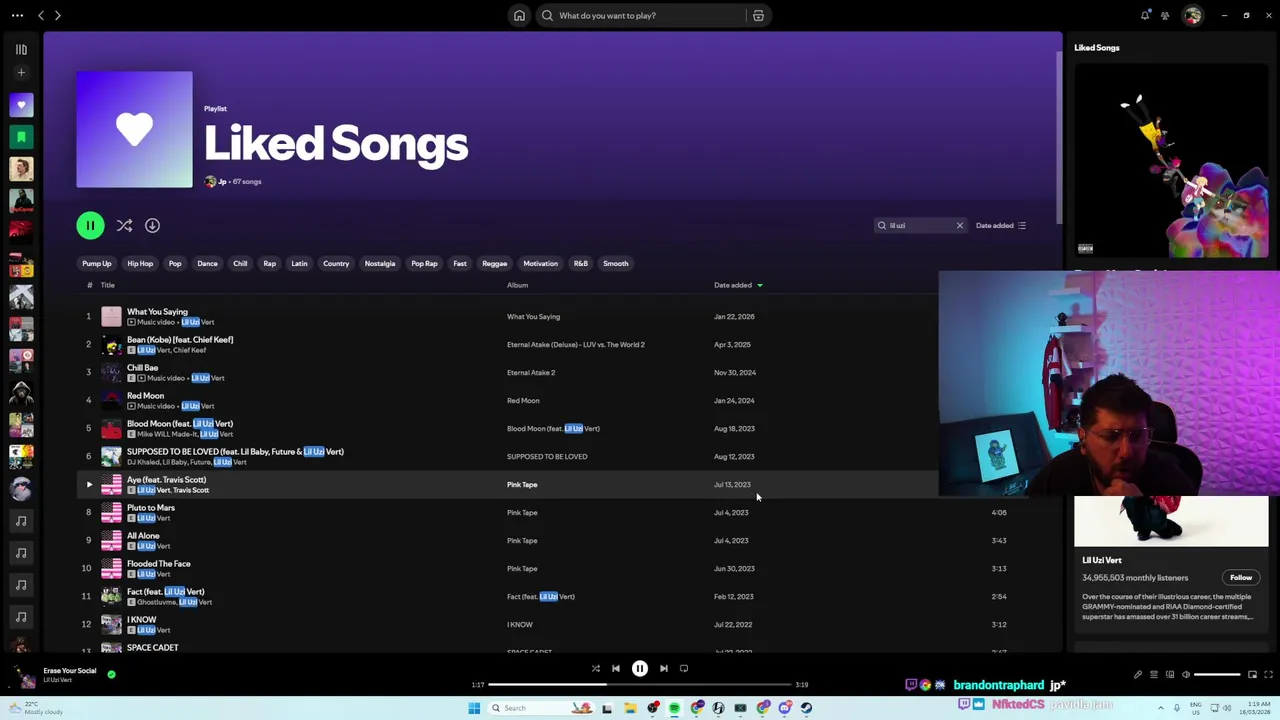Open the notifications bell
This screenshot has height=720, width=1280.
[x=1145, y=15]
